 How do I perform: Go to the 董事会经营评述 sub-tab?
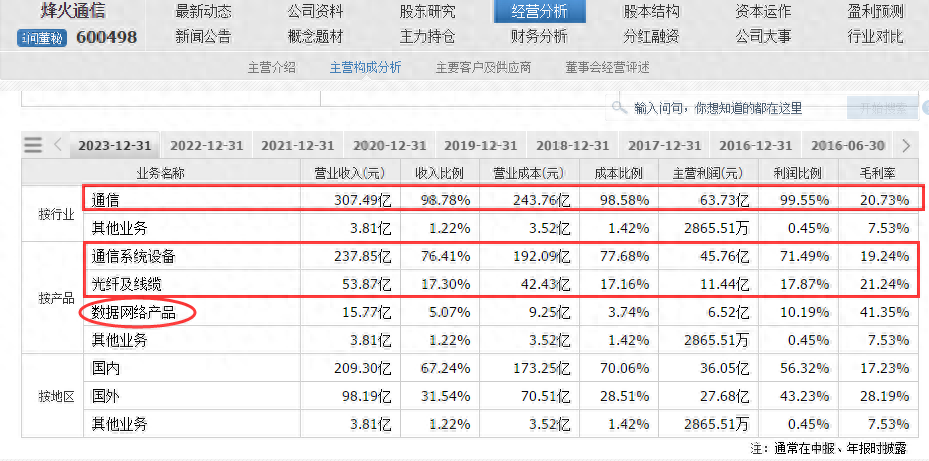tap(607, 68)
